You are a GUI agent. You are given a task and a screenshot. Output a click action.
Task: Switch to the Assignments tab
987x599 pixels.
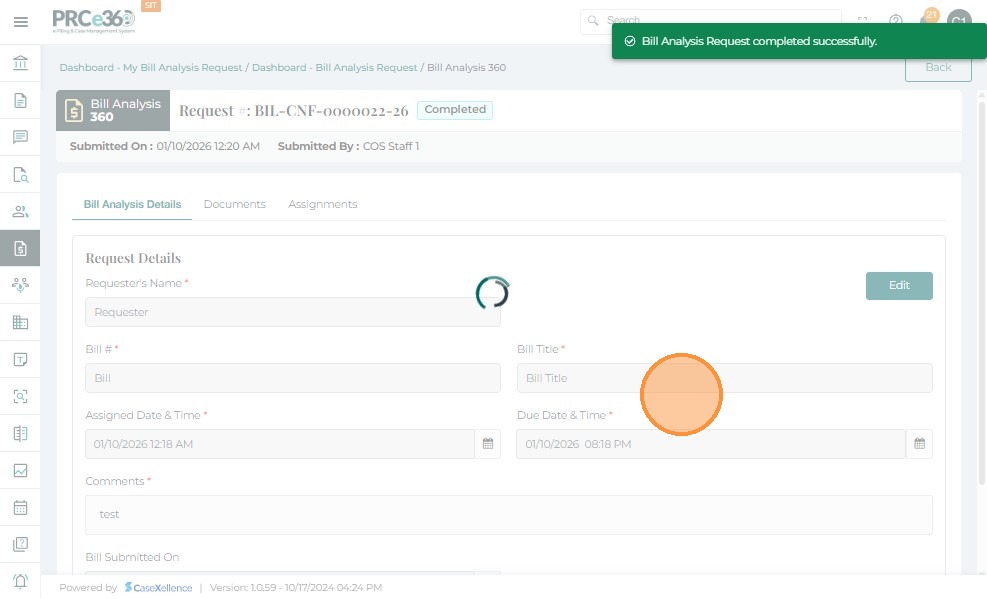pyautogui.click(x=323, y=204)
